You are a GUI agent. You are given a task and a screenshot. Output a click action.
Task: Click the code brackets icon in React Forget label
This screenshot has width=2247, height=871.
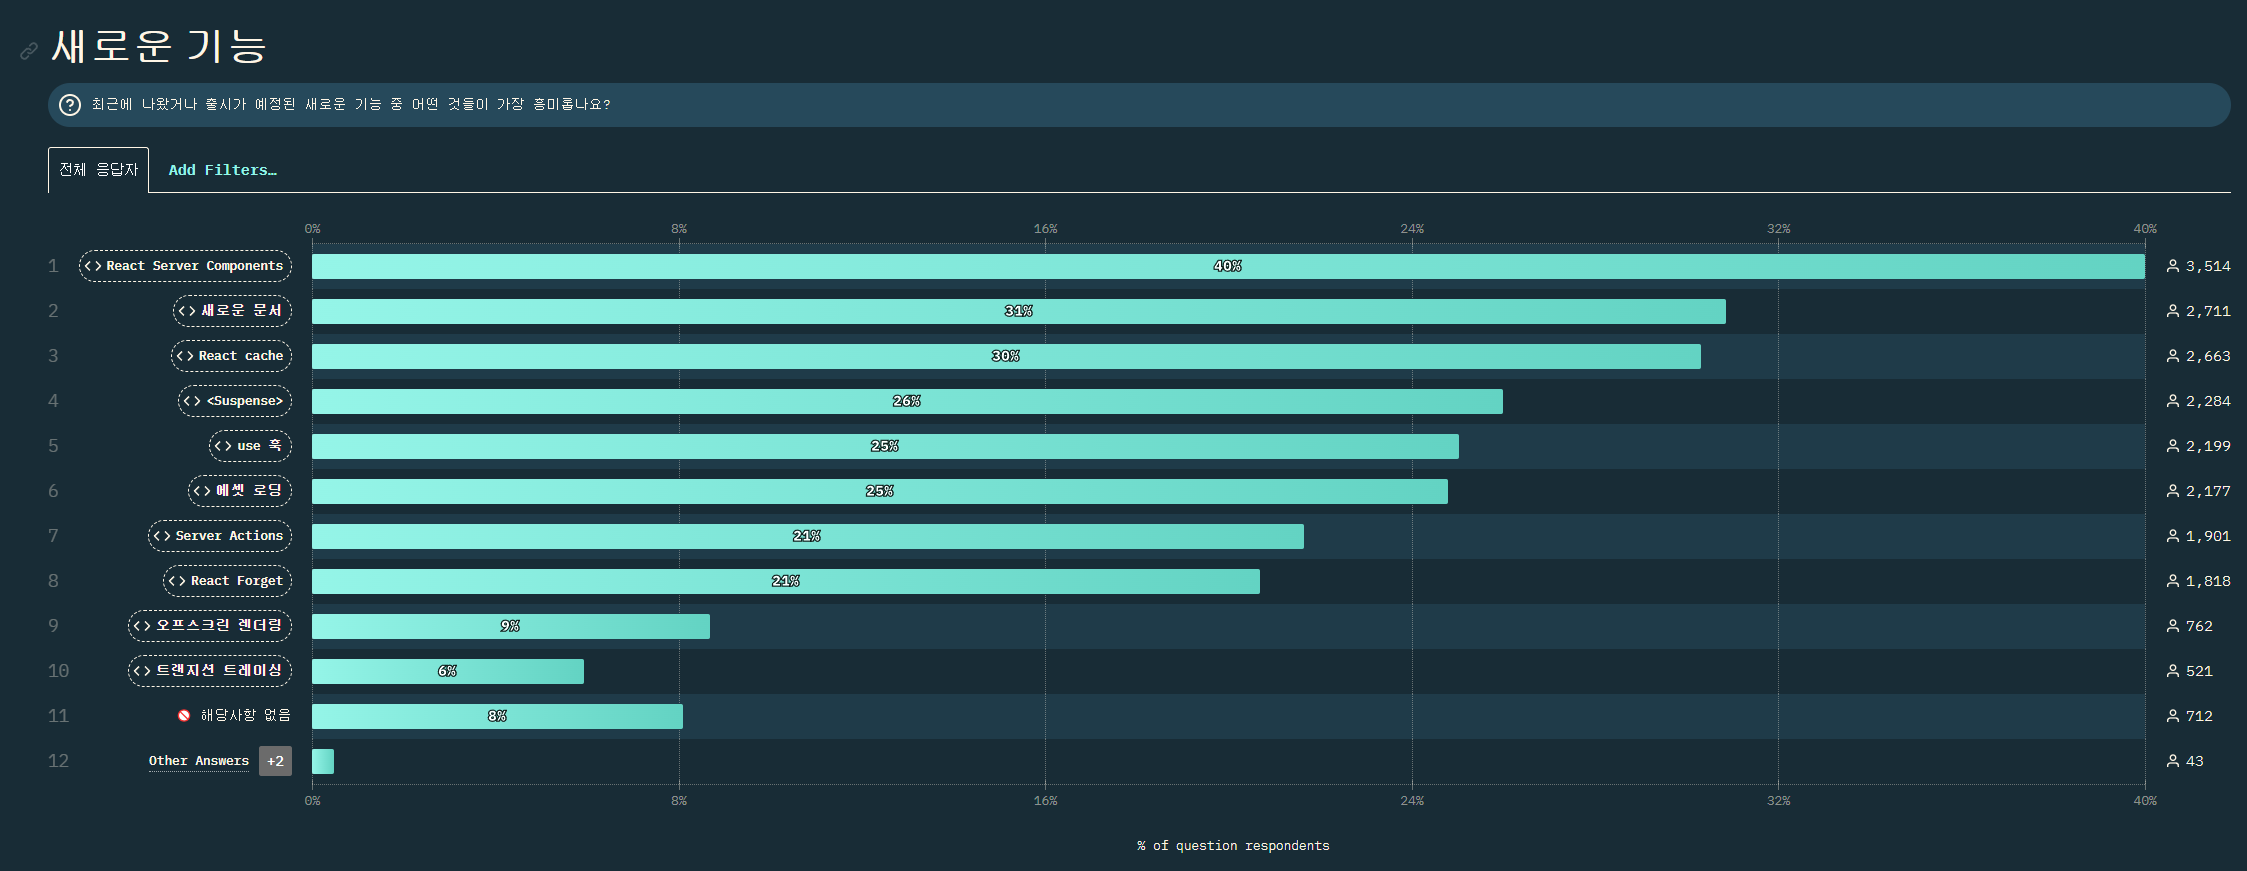coord(177,581)
